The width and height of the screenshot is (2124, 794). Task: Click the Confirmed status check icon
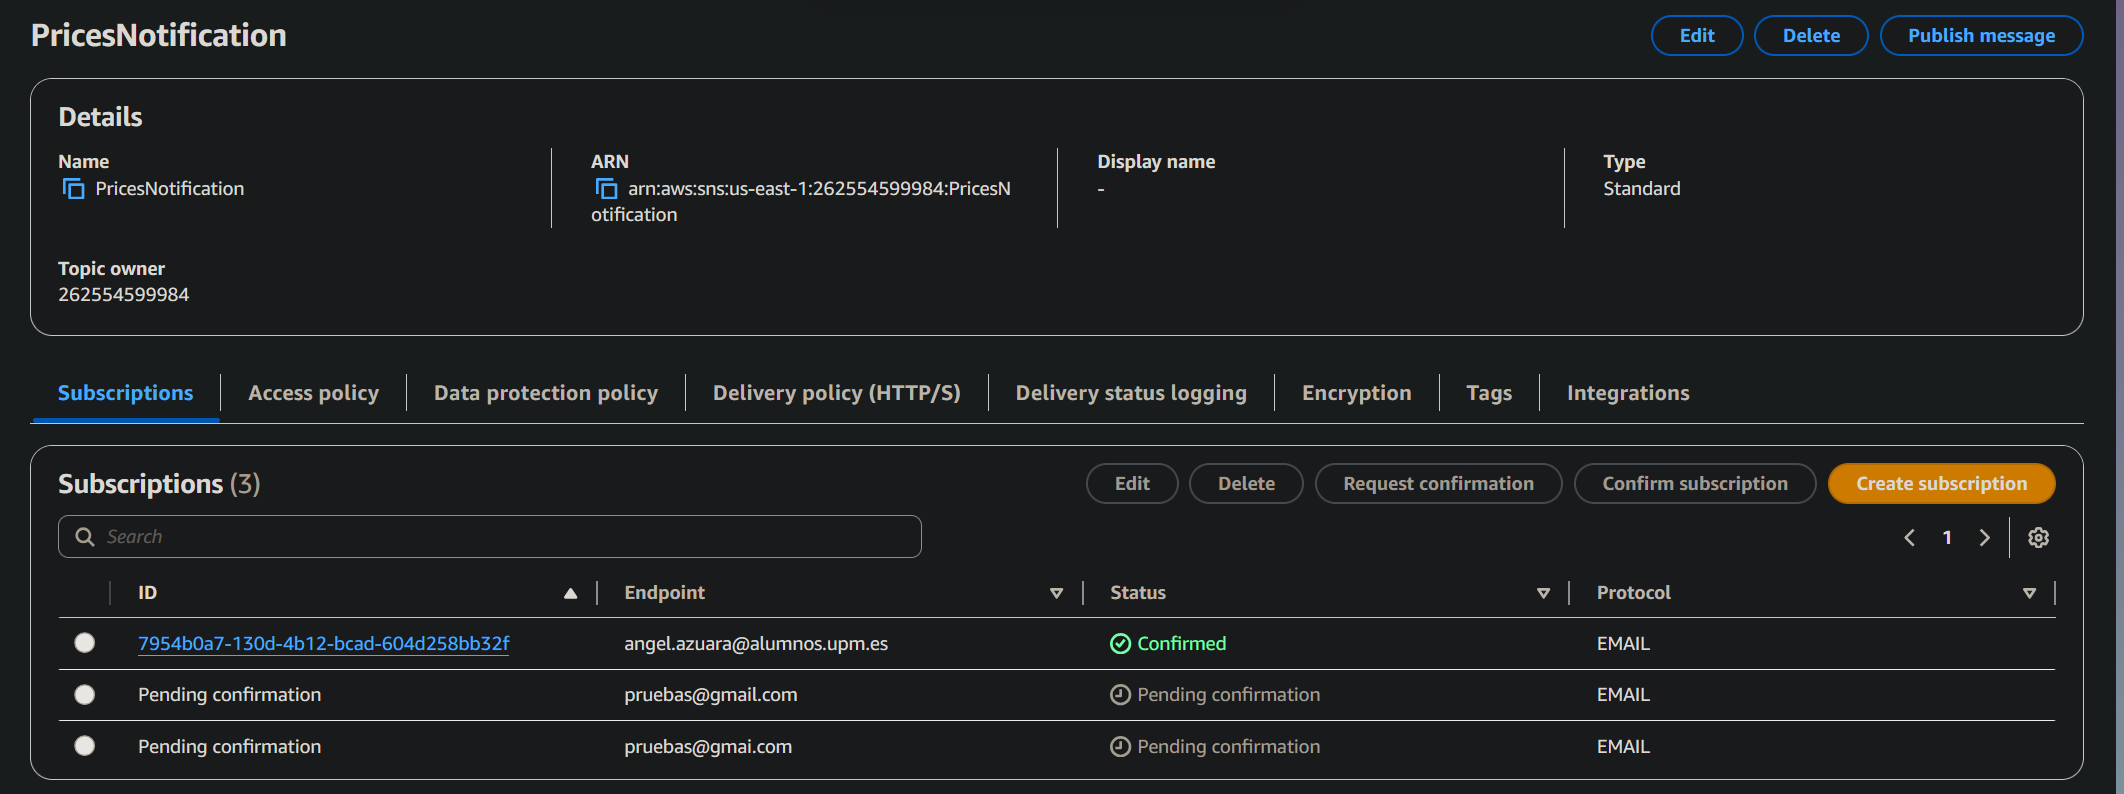[x=1120, y=644]
